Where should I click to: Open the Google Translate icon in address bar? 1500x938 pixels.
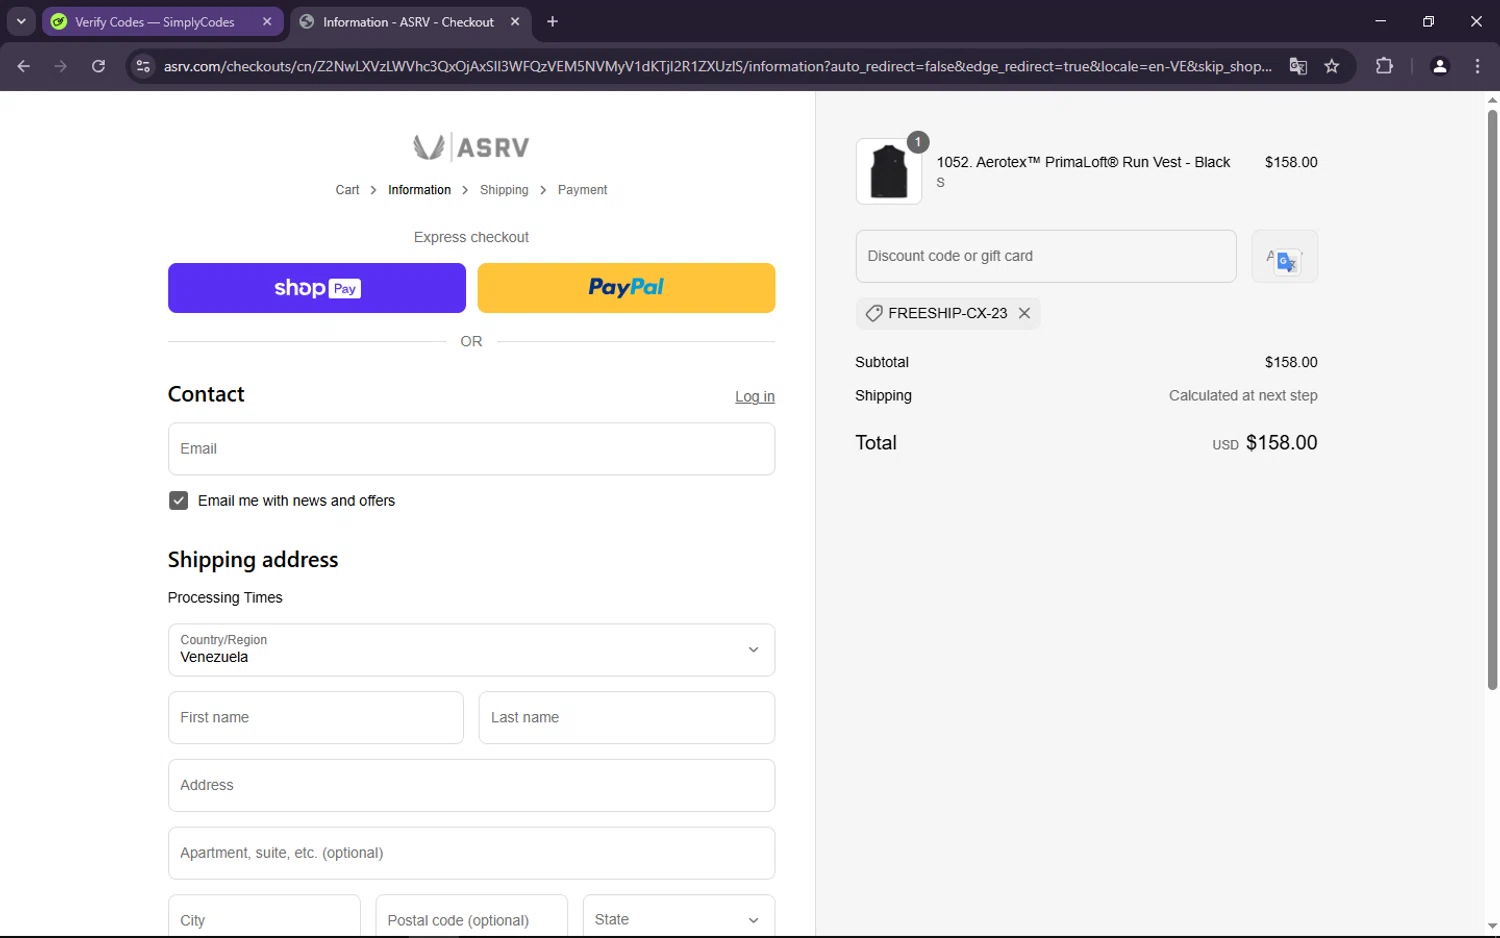tap(1298, 66)
